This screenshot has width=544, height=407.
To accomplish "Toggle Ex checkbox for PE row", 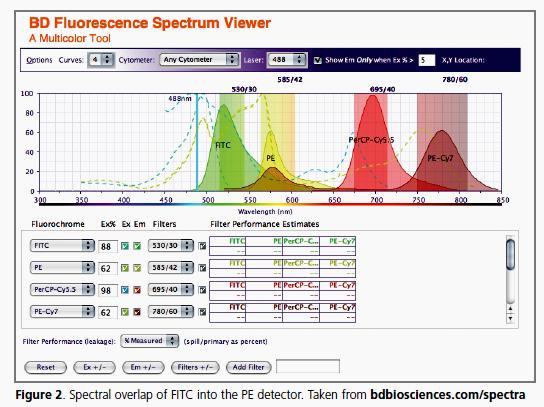I will (x=125, y=268).
